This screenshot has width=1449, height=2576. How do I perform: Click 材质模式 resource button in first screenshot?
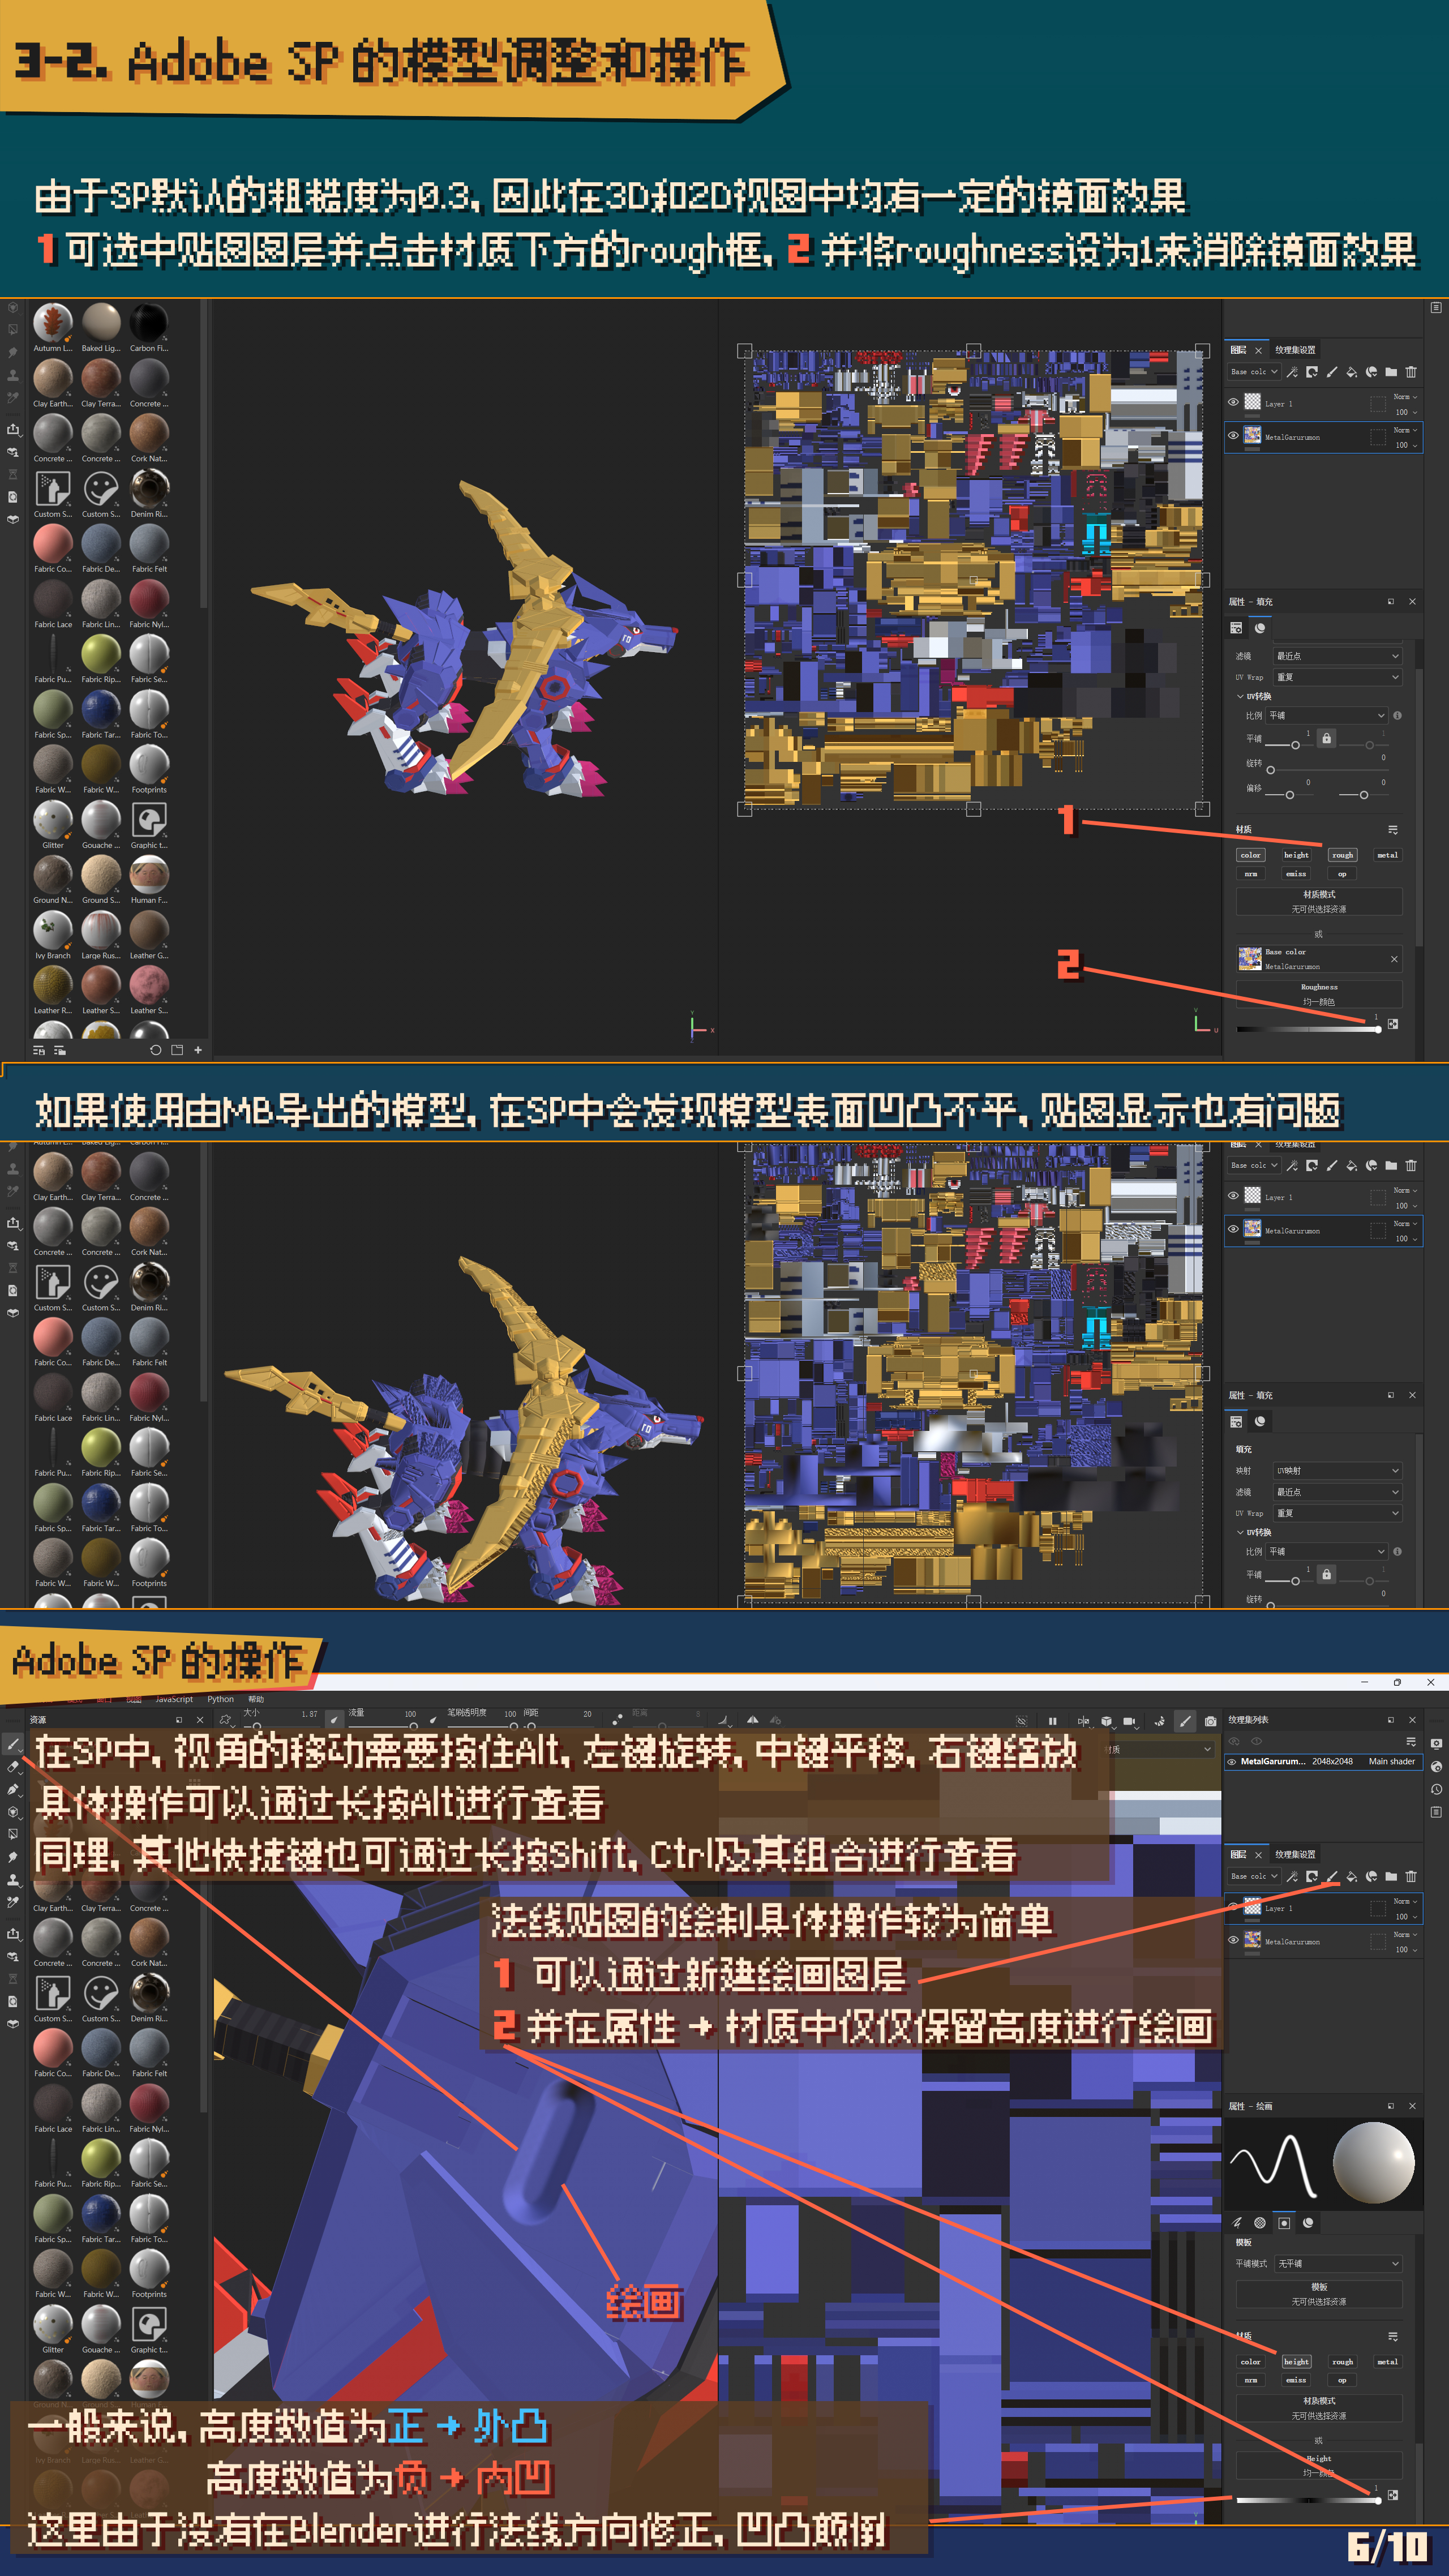coord(1319,902)
